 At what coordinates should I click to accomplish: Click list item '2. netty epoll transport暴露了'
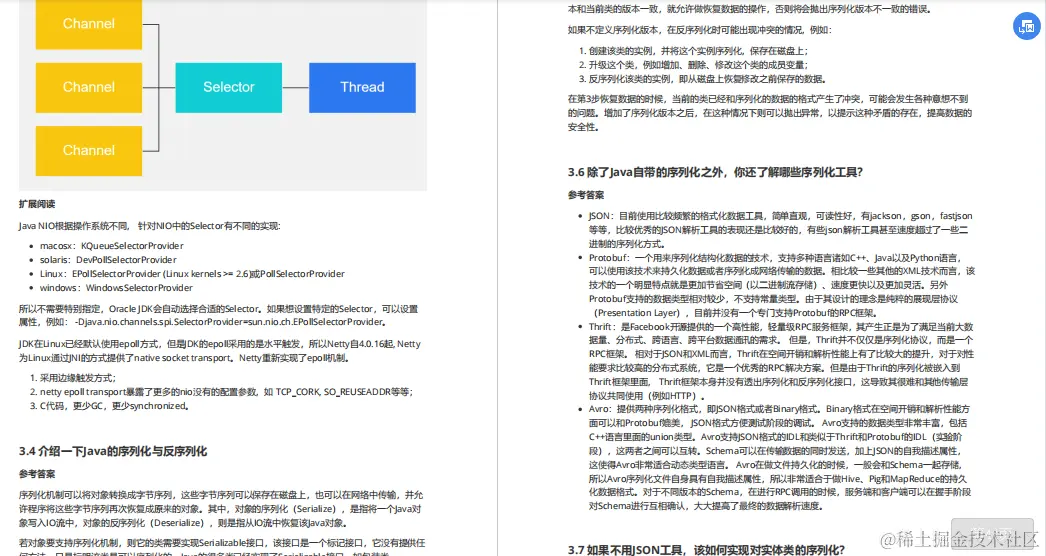221,392
